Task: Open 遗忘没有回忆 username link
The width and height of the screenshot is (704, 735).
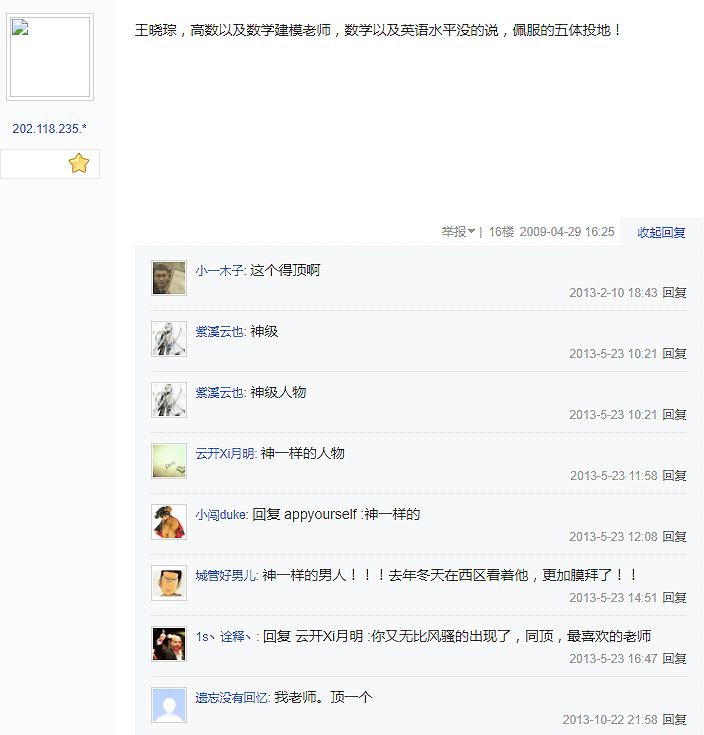Action: pos(232,698)
